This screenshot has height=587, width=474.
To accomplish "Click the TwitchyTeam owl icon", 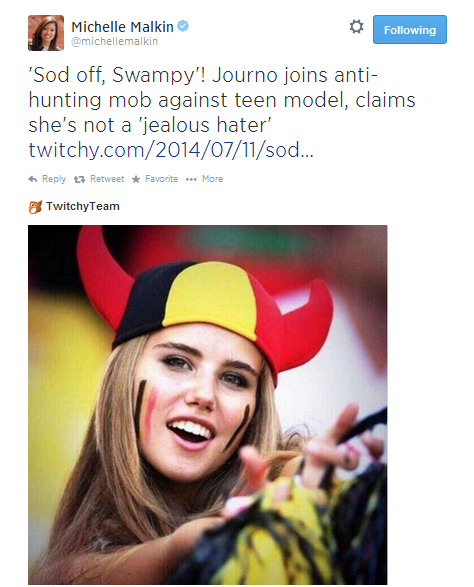I will tap(35, 207).
